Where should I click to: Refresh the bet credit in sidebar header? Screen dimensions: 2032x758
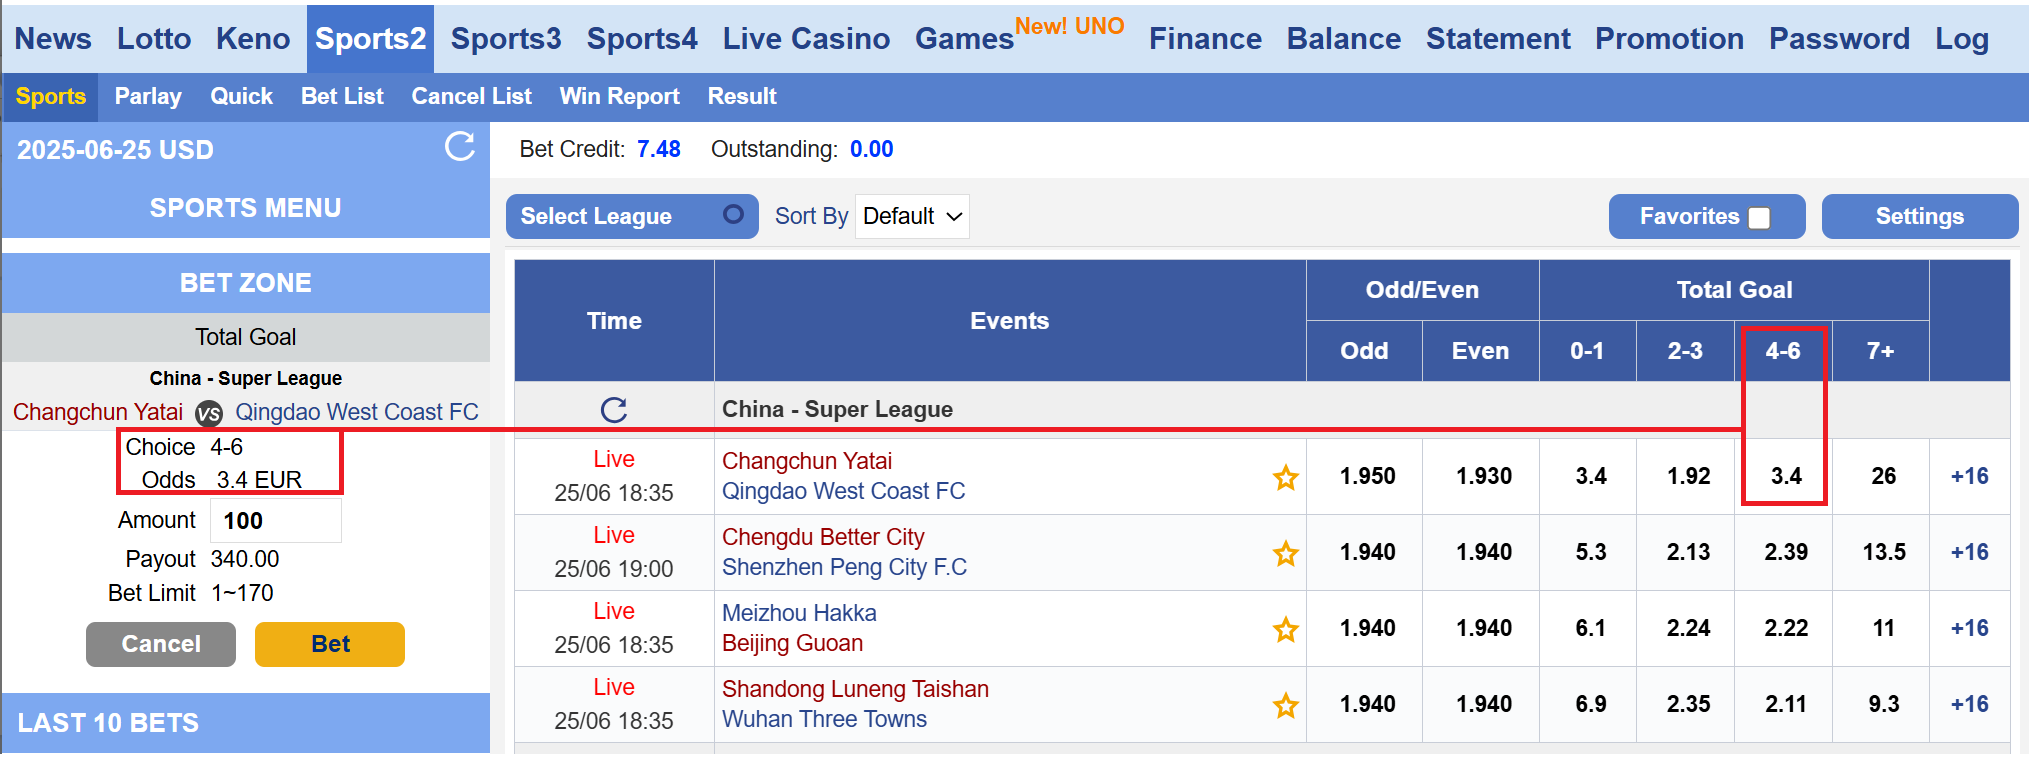460,147
